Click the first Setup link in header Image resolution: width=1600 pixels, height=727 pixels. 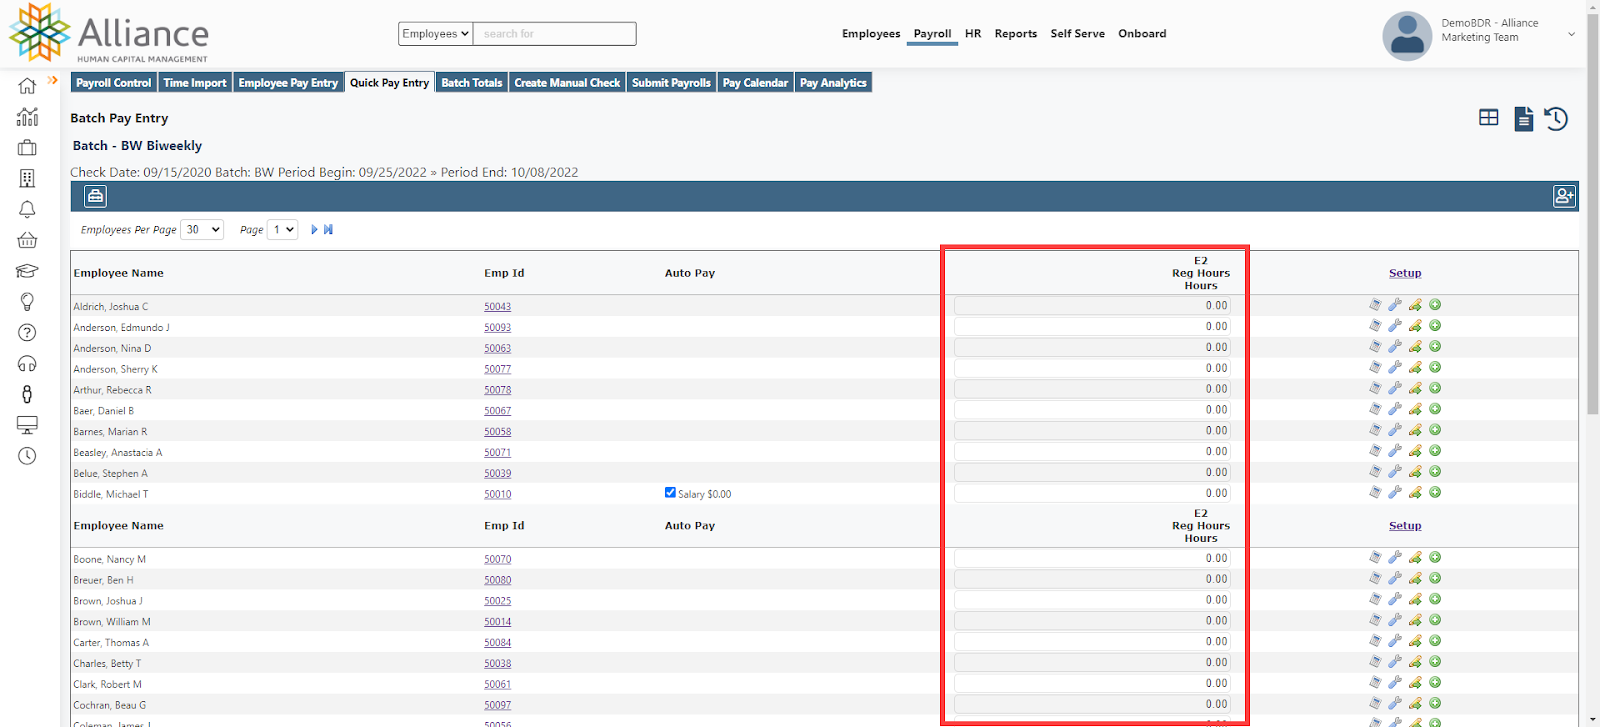[x=1405, y=273]
